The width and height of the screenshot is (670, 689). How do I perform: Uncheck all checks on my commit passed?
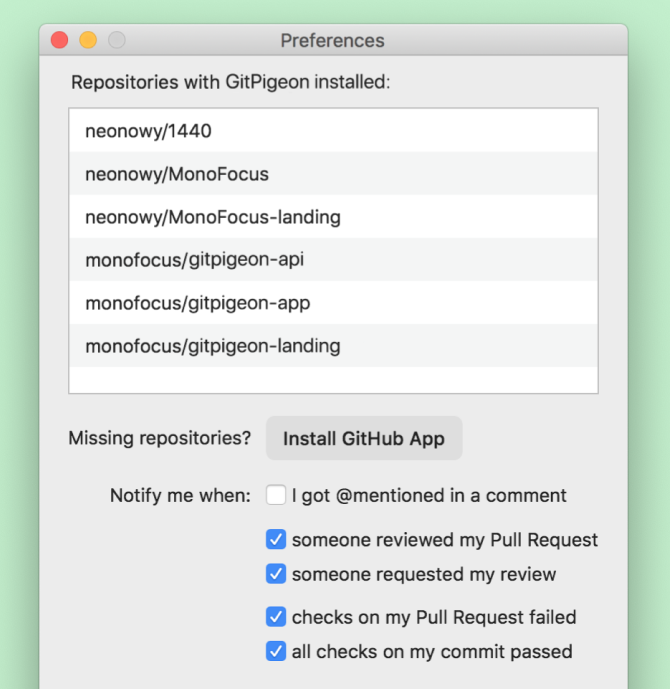(x=276, y=651)
